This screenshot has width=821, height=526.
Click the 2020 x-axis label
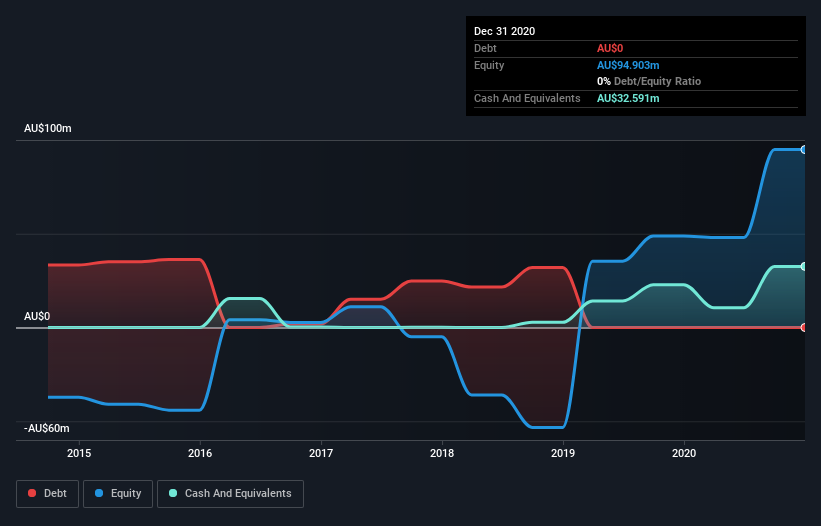[684, 453]
